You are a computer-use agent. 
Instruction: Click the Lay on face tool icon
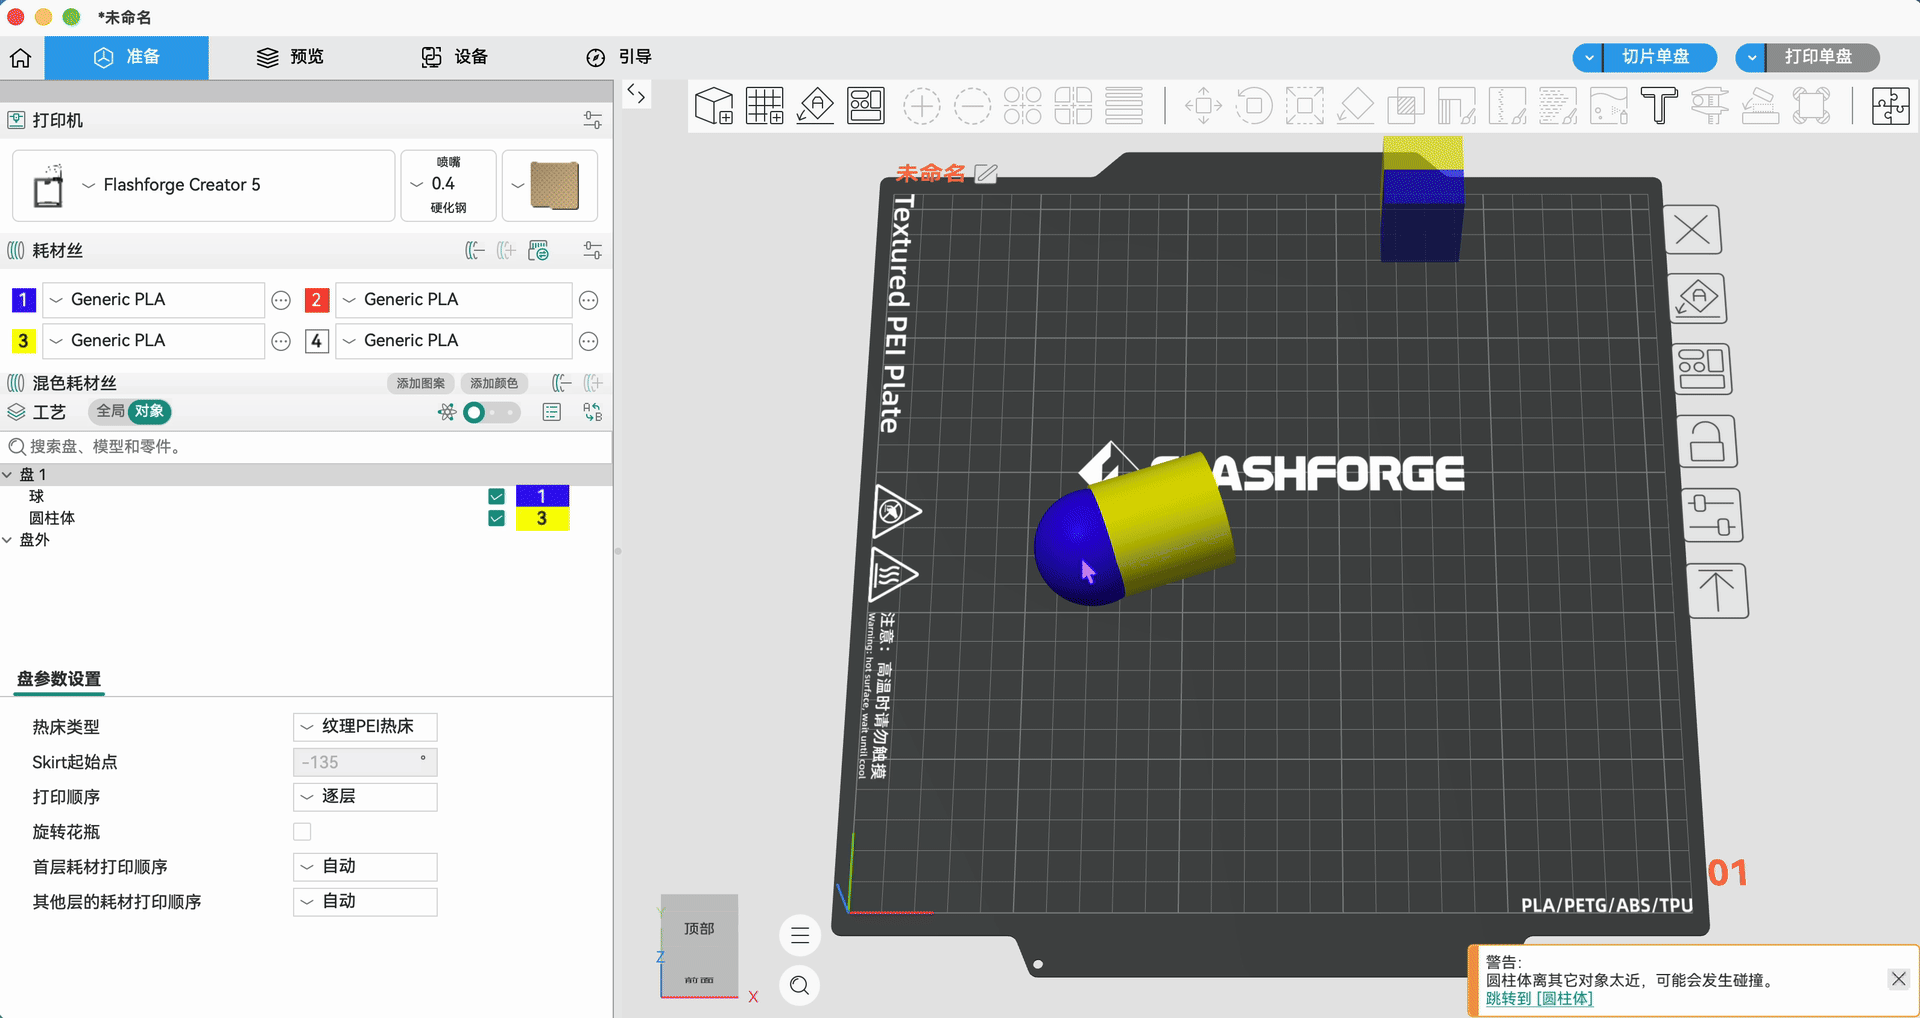(x=1355, y=105)
